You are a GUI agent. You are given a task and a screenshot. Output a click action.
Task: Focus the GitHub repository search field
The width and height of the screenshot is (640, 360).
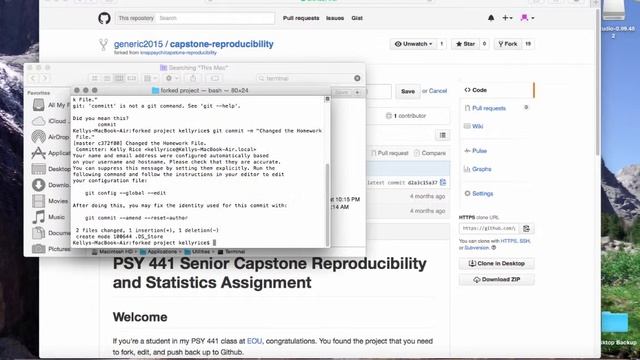[x=216, y=18]
